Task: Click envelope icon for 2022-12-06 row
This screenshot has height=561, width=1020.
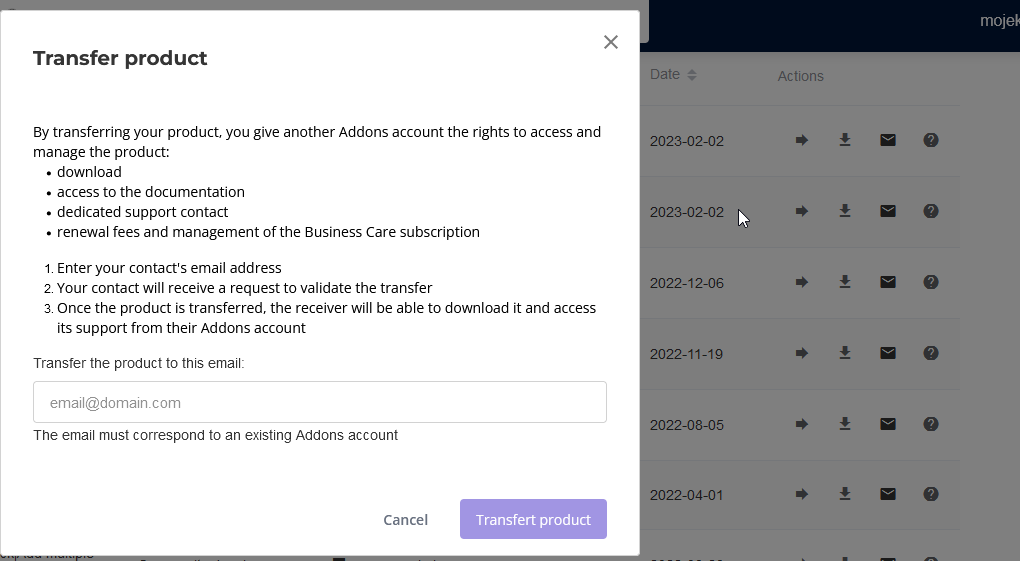Action: (x=888, y=282)
